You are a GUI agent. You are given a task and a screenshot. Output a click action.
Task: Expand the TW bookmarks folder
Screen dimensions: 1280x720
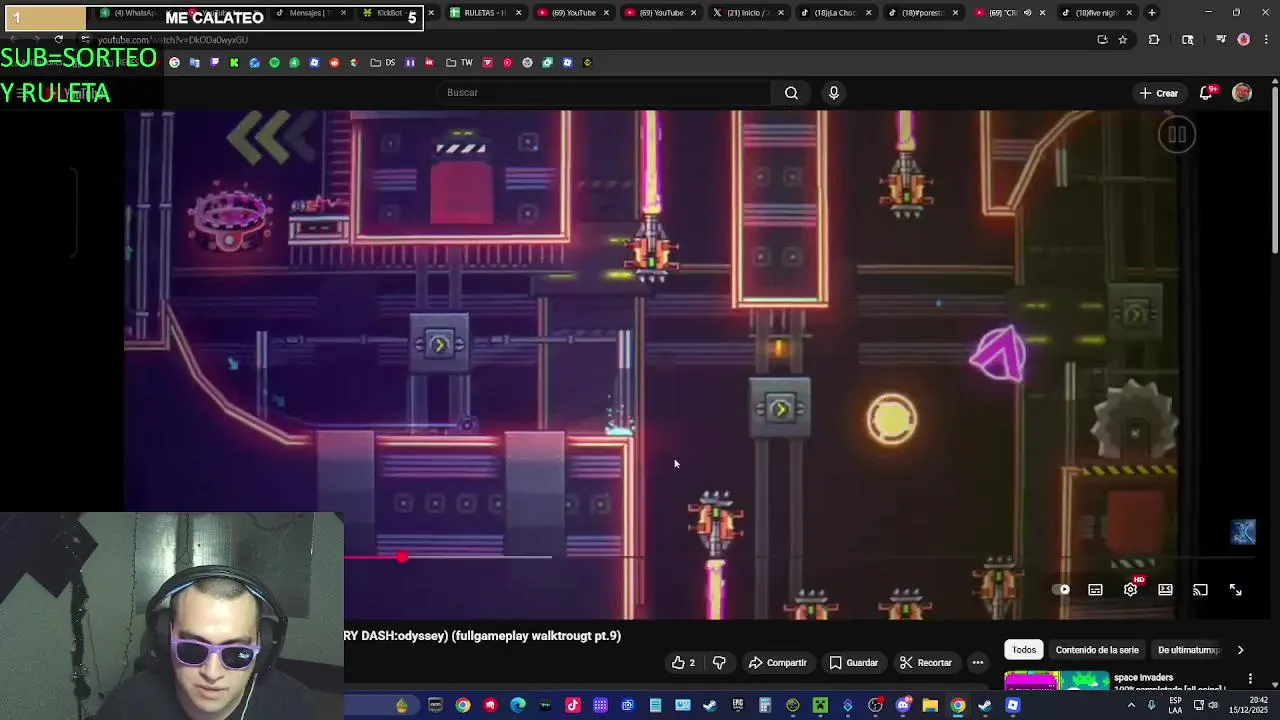(x=459, y=63)
